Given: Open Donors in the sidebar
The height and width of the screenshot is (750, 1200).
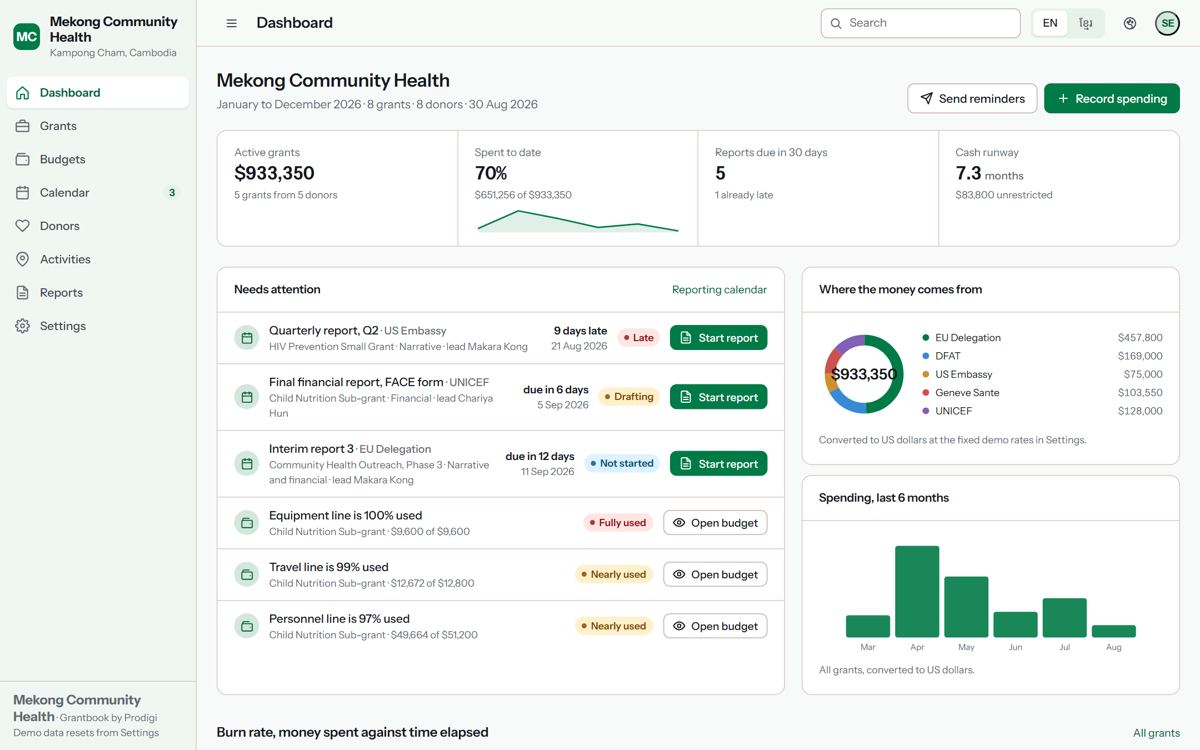Looking at the screenshot, I should pyautogui.click(x=98, y=226).
